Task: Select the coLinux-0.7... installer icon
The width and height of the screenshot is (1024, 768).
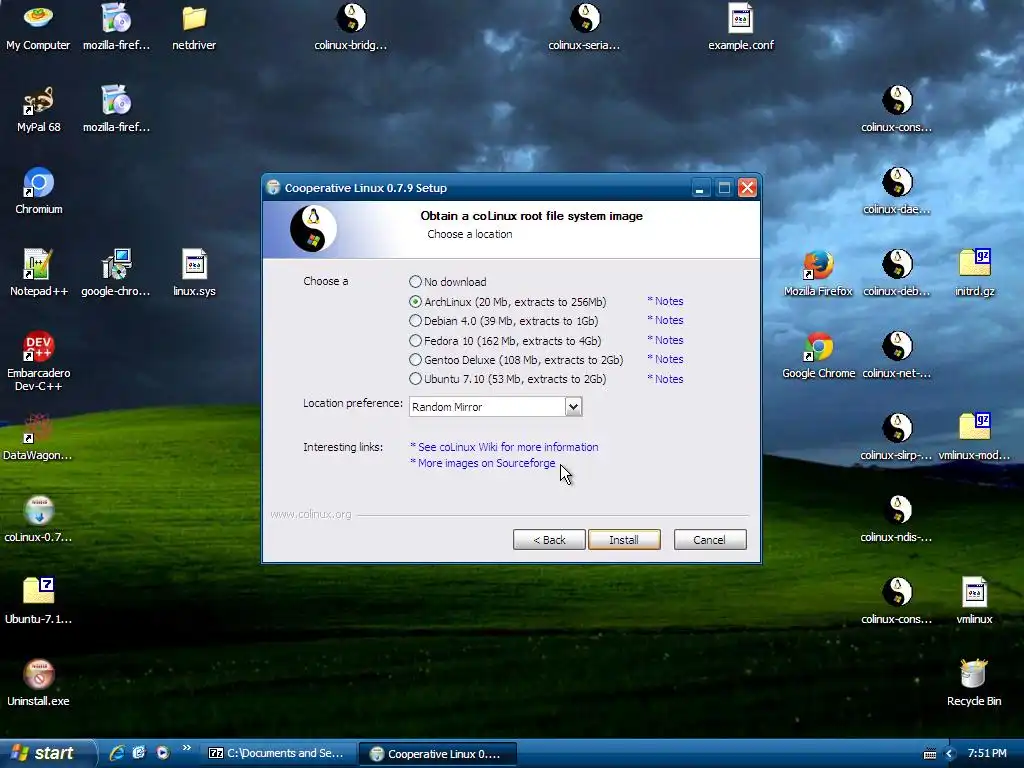Action: point(38,519)
